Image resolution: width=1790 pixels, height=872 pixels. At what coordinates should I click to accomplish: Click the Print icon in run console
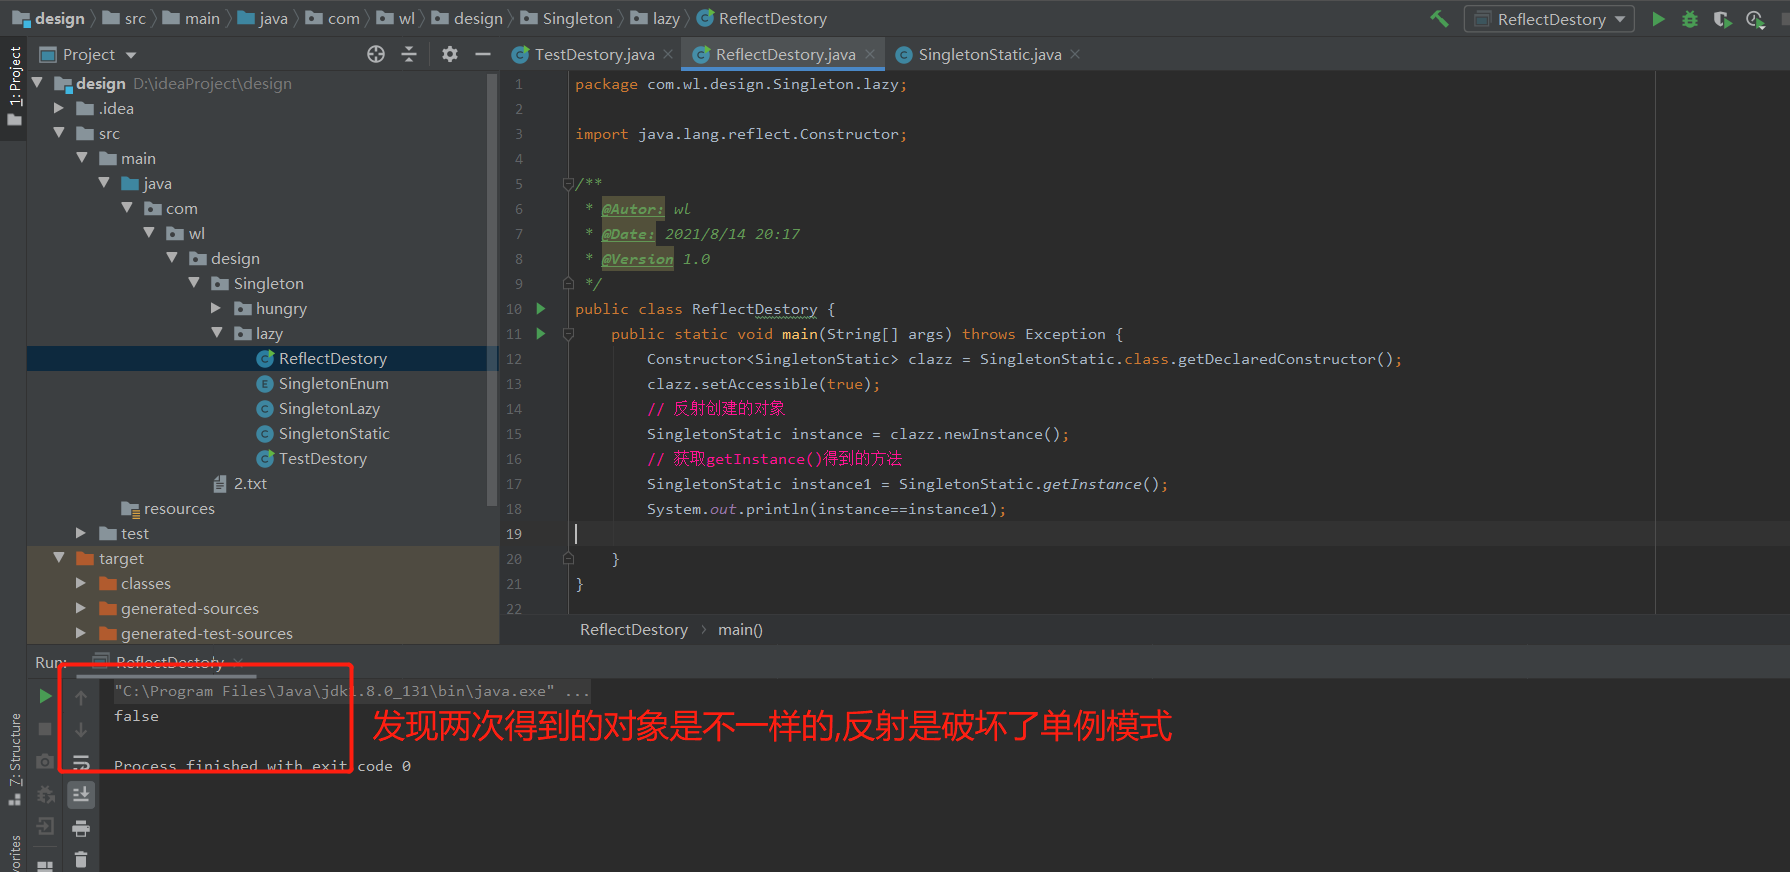(x=81, y=828)
